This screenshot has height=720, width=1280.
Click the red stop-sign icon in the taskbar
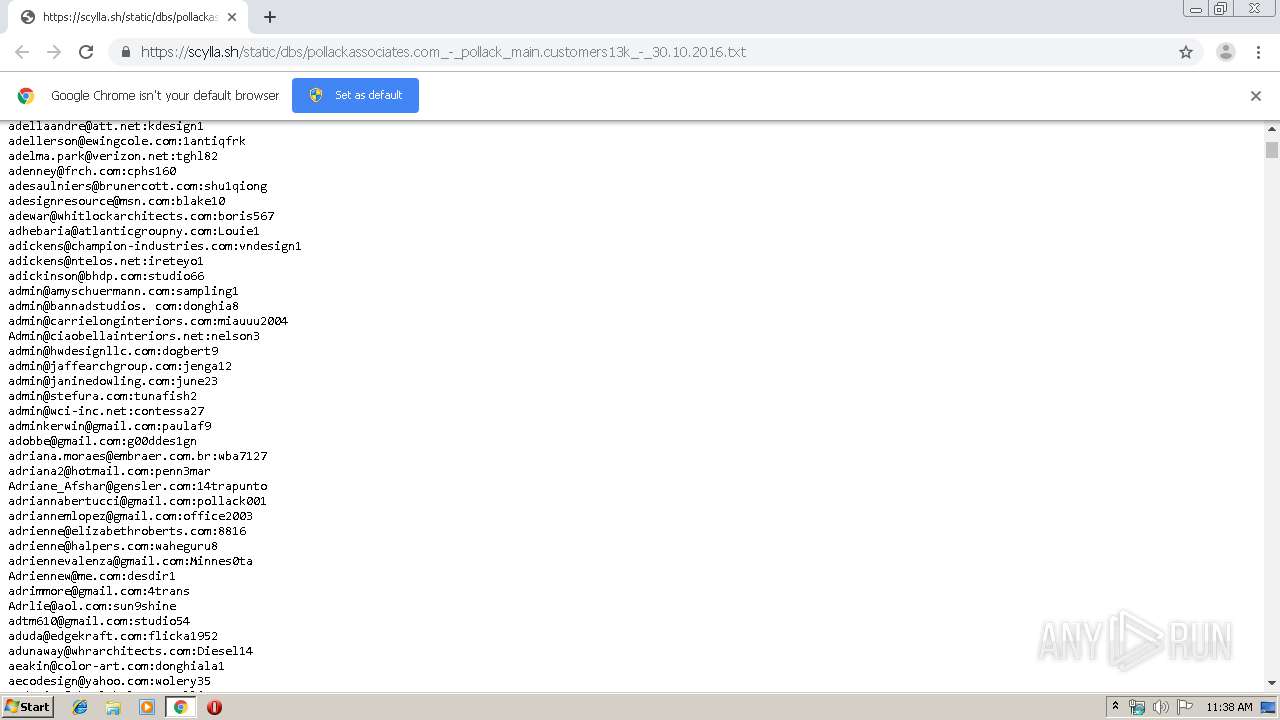[214, 707]
